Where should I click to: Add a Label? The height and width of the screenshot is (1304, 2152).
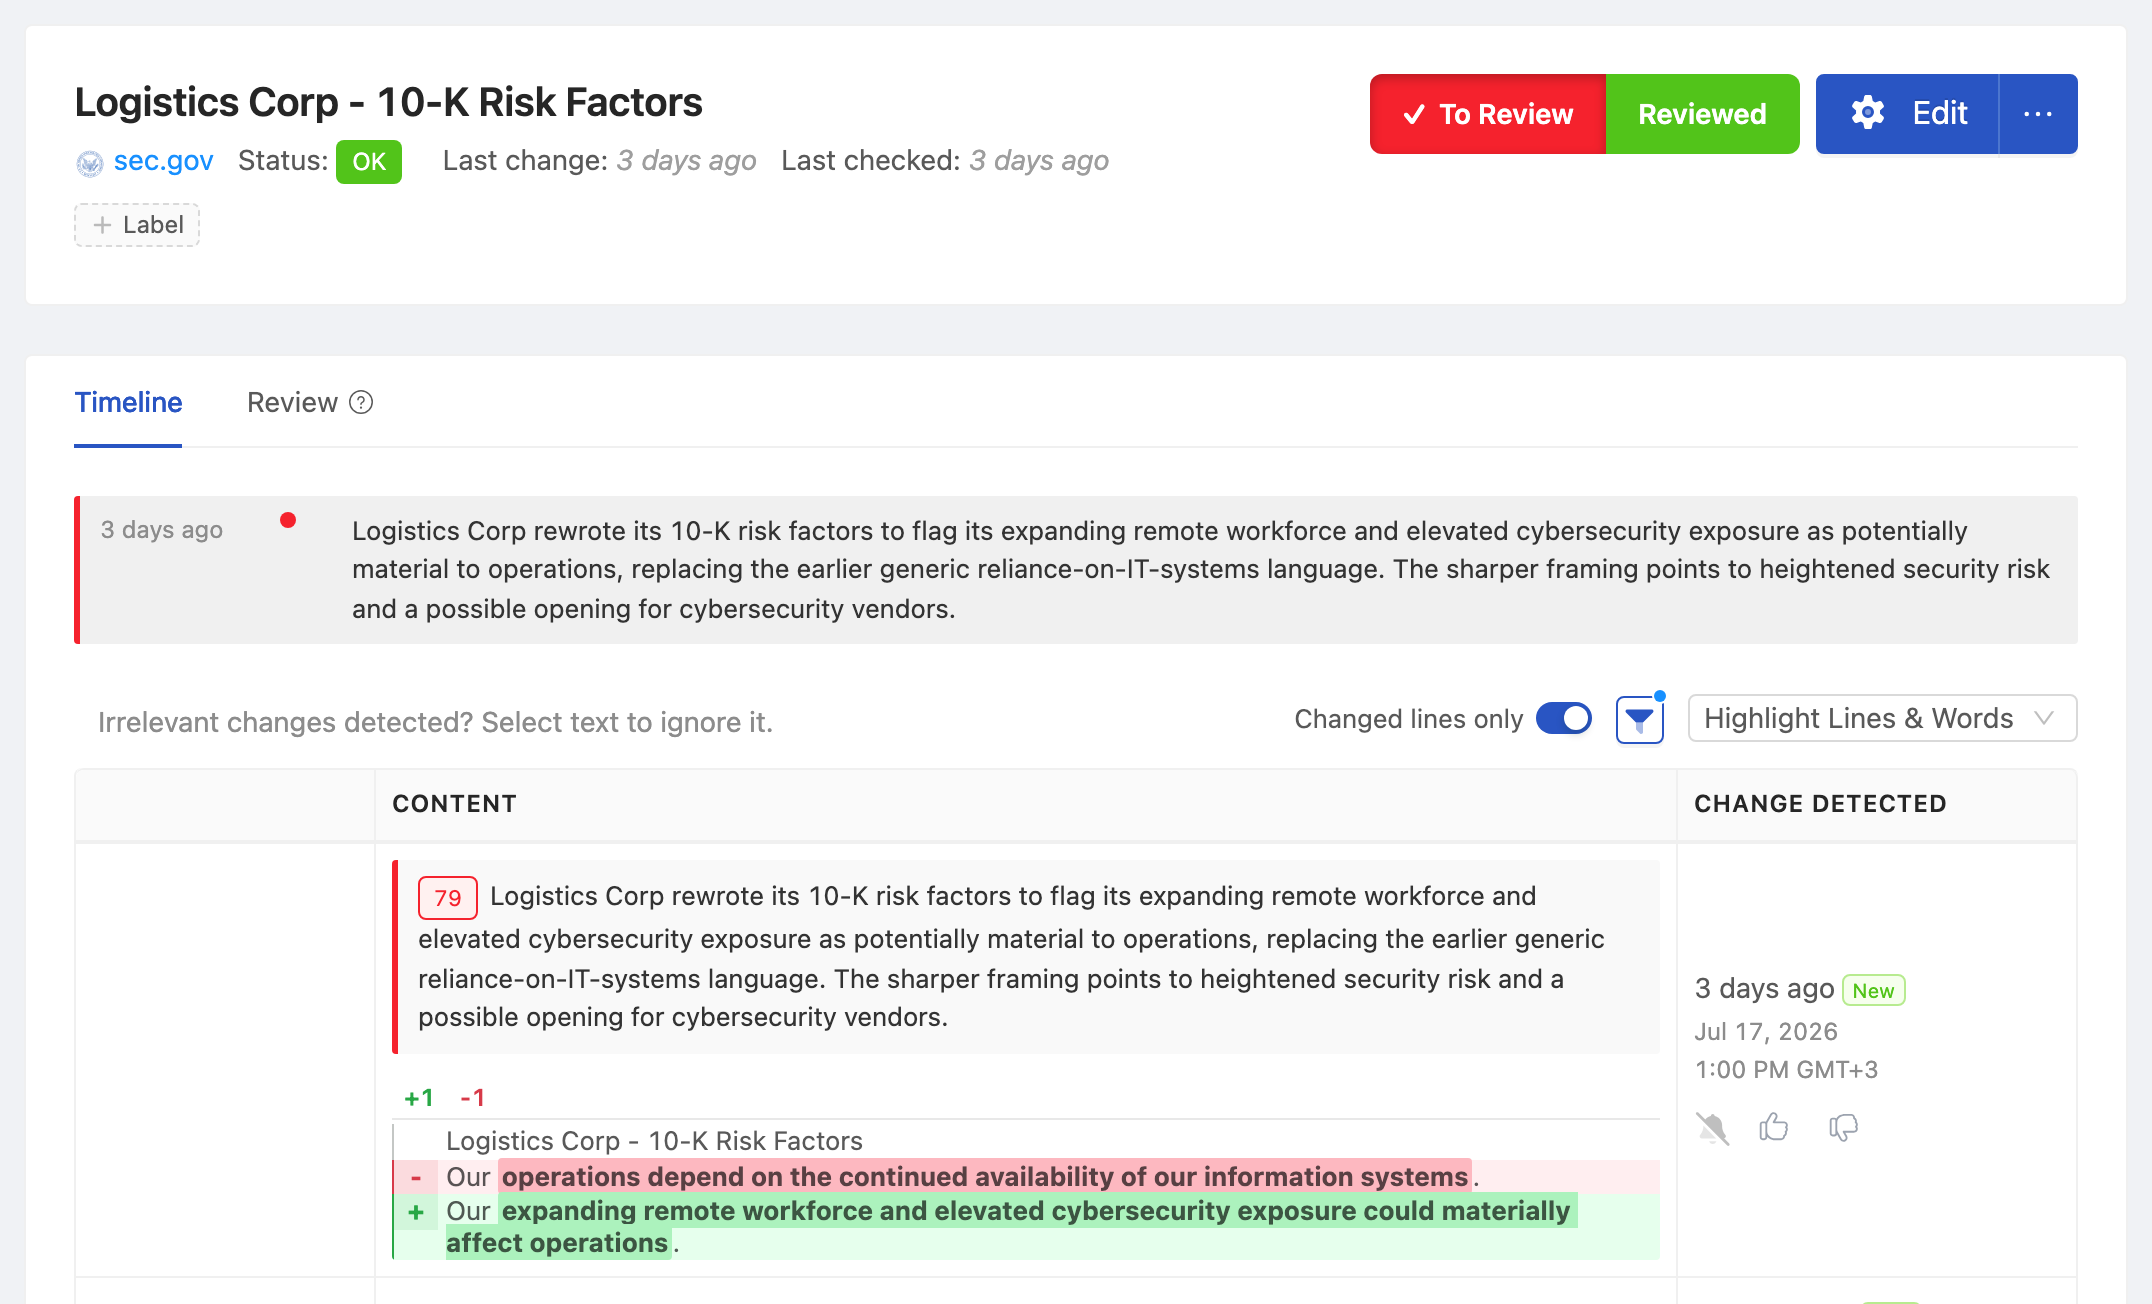tap(137, 225)
